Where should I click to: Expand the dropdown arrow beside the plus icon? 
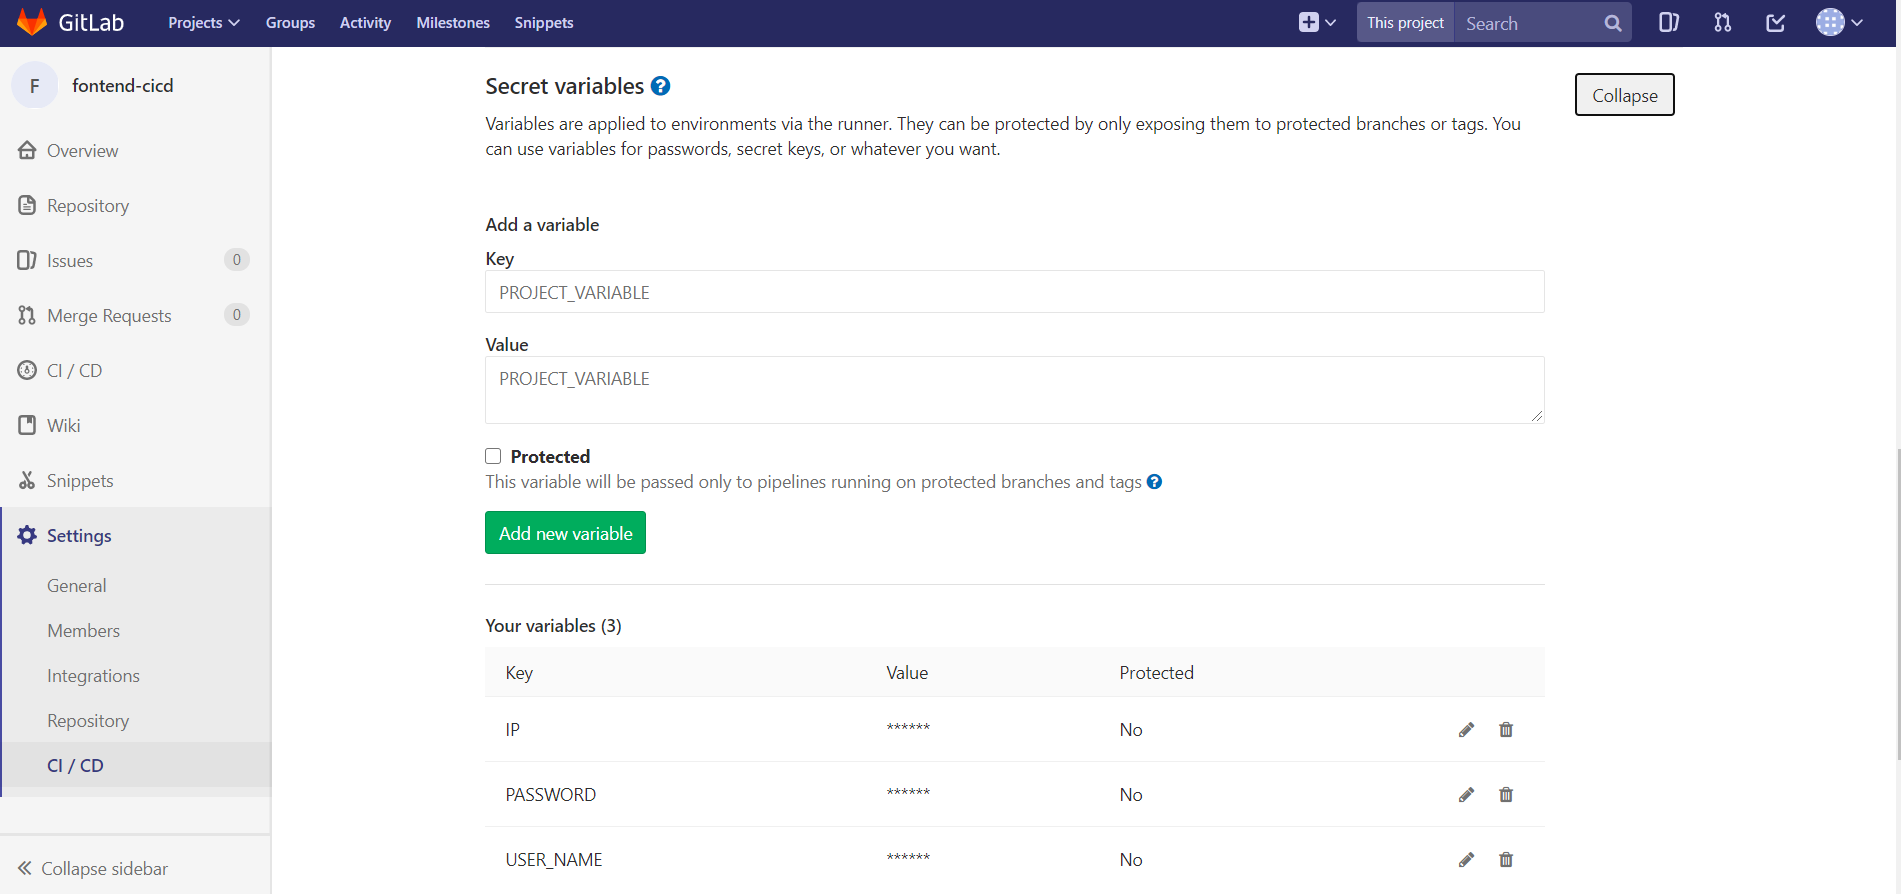pyautogui.click(x=1330, y=22)
